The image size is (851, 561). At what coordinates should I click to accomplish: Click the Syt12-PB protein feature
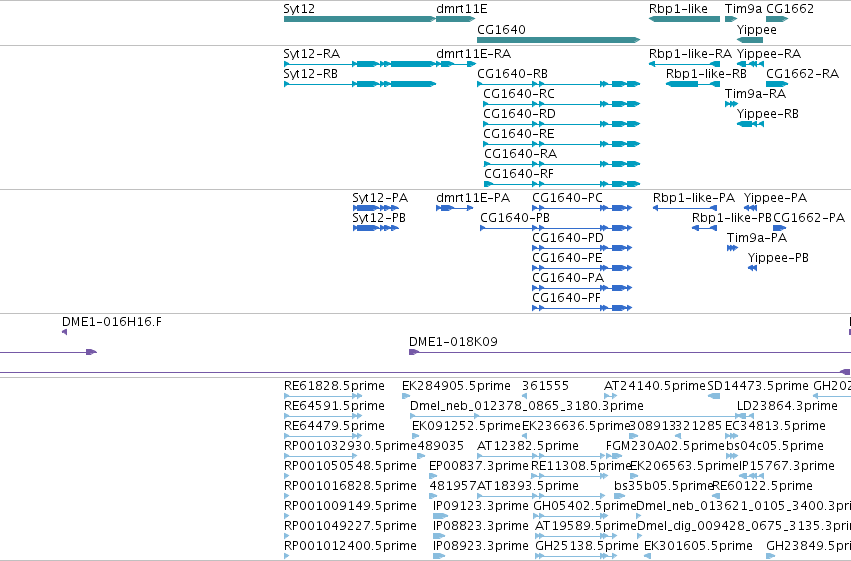coord(376,228)
